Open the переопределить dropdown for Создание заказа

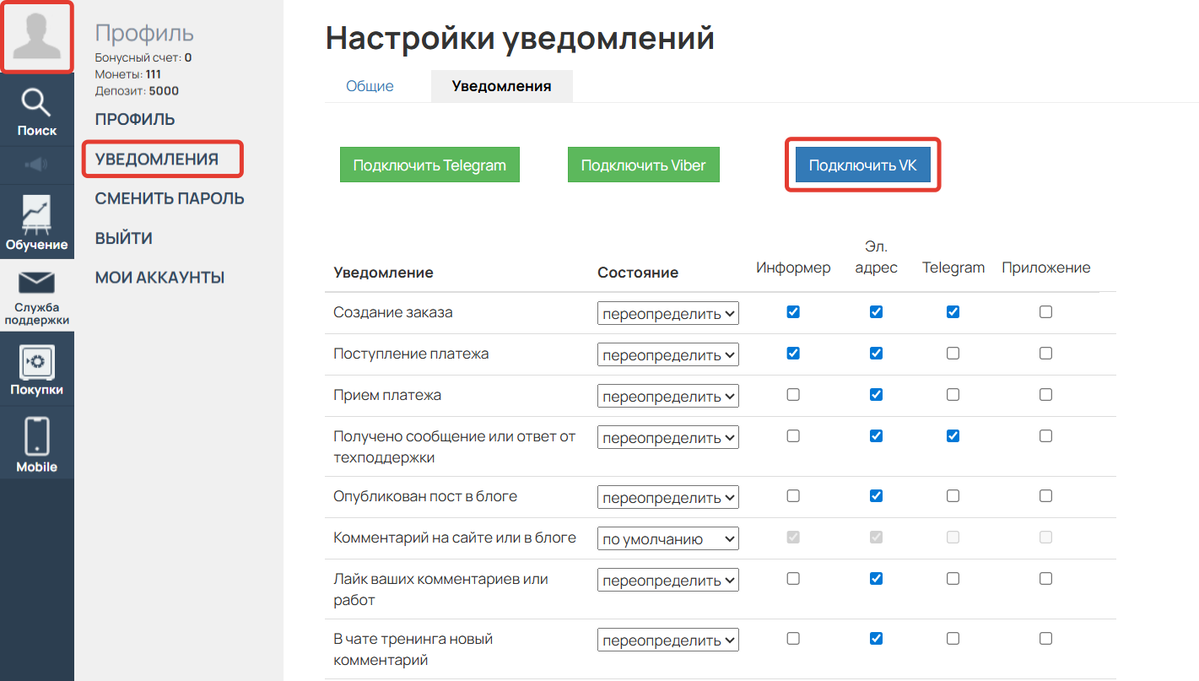[667, 312]
